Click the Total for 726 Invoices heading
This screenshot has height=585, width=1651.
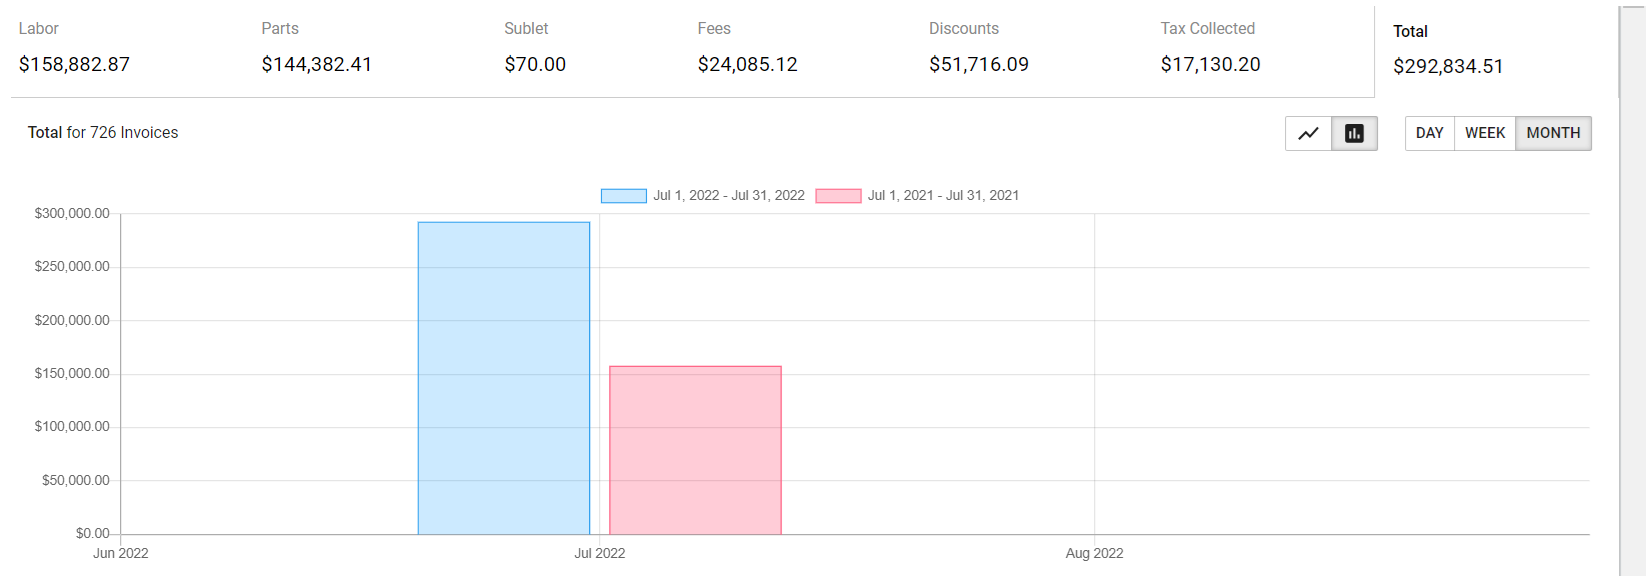click(x=103, y=133)
